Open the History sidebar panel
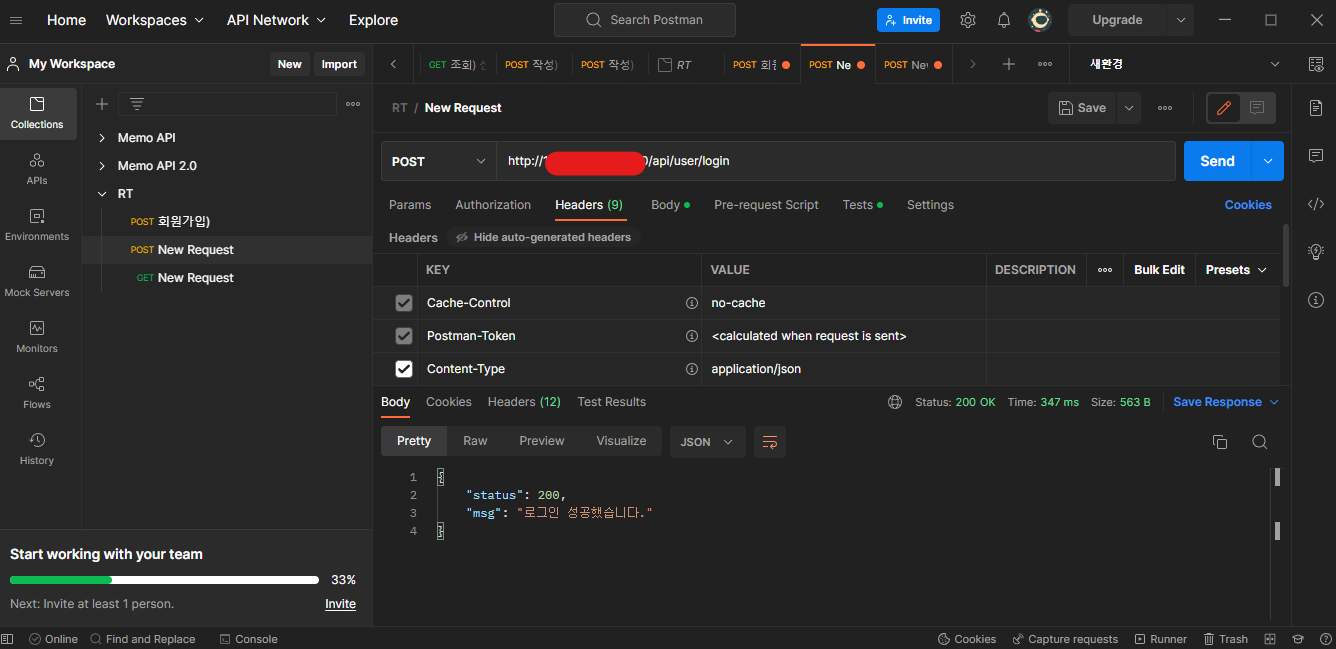 [38, 449]
